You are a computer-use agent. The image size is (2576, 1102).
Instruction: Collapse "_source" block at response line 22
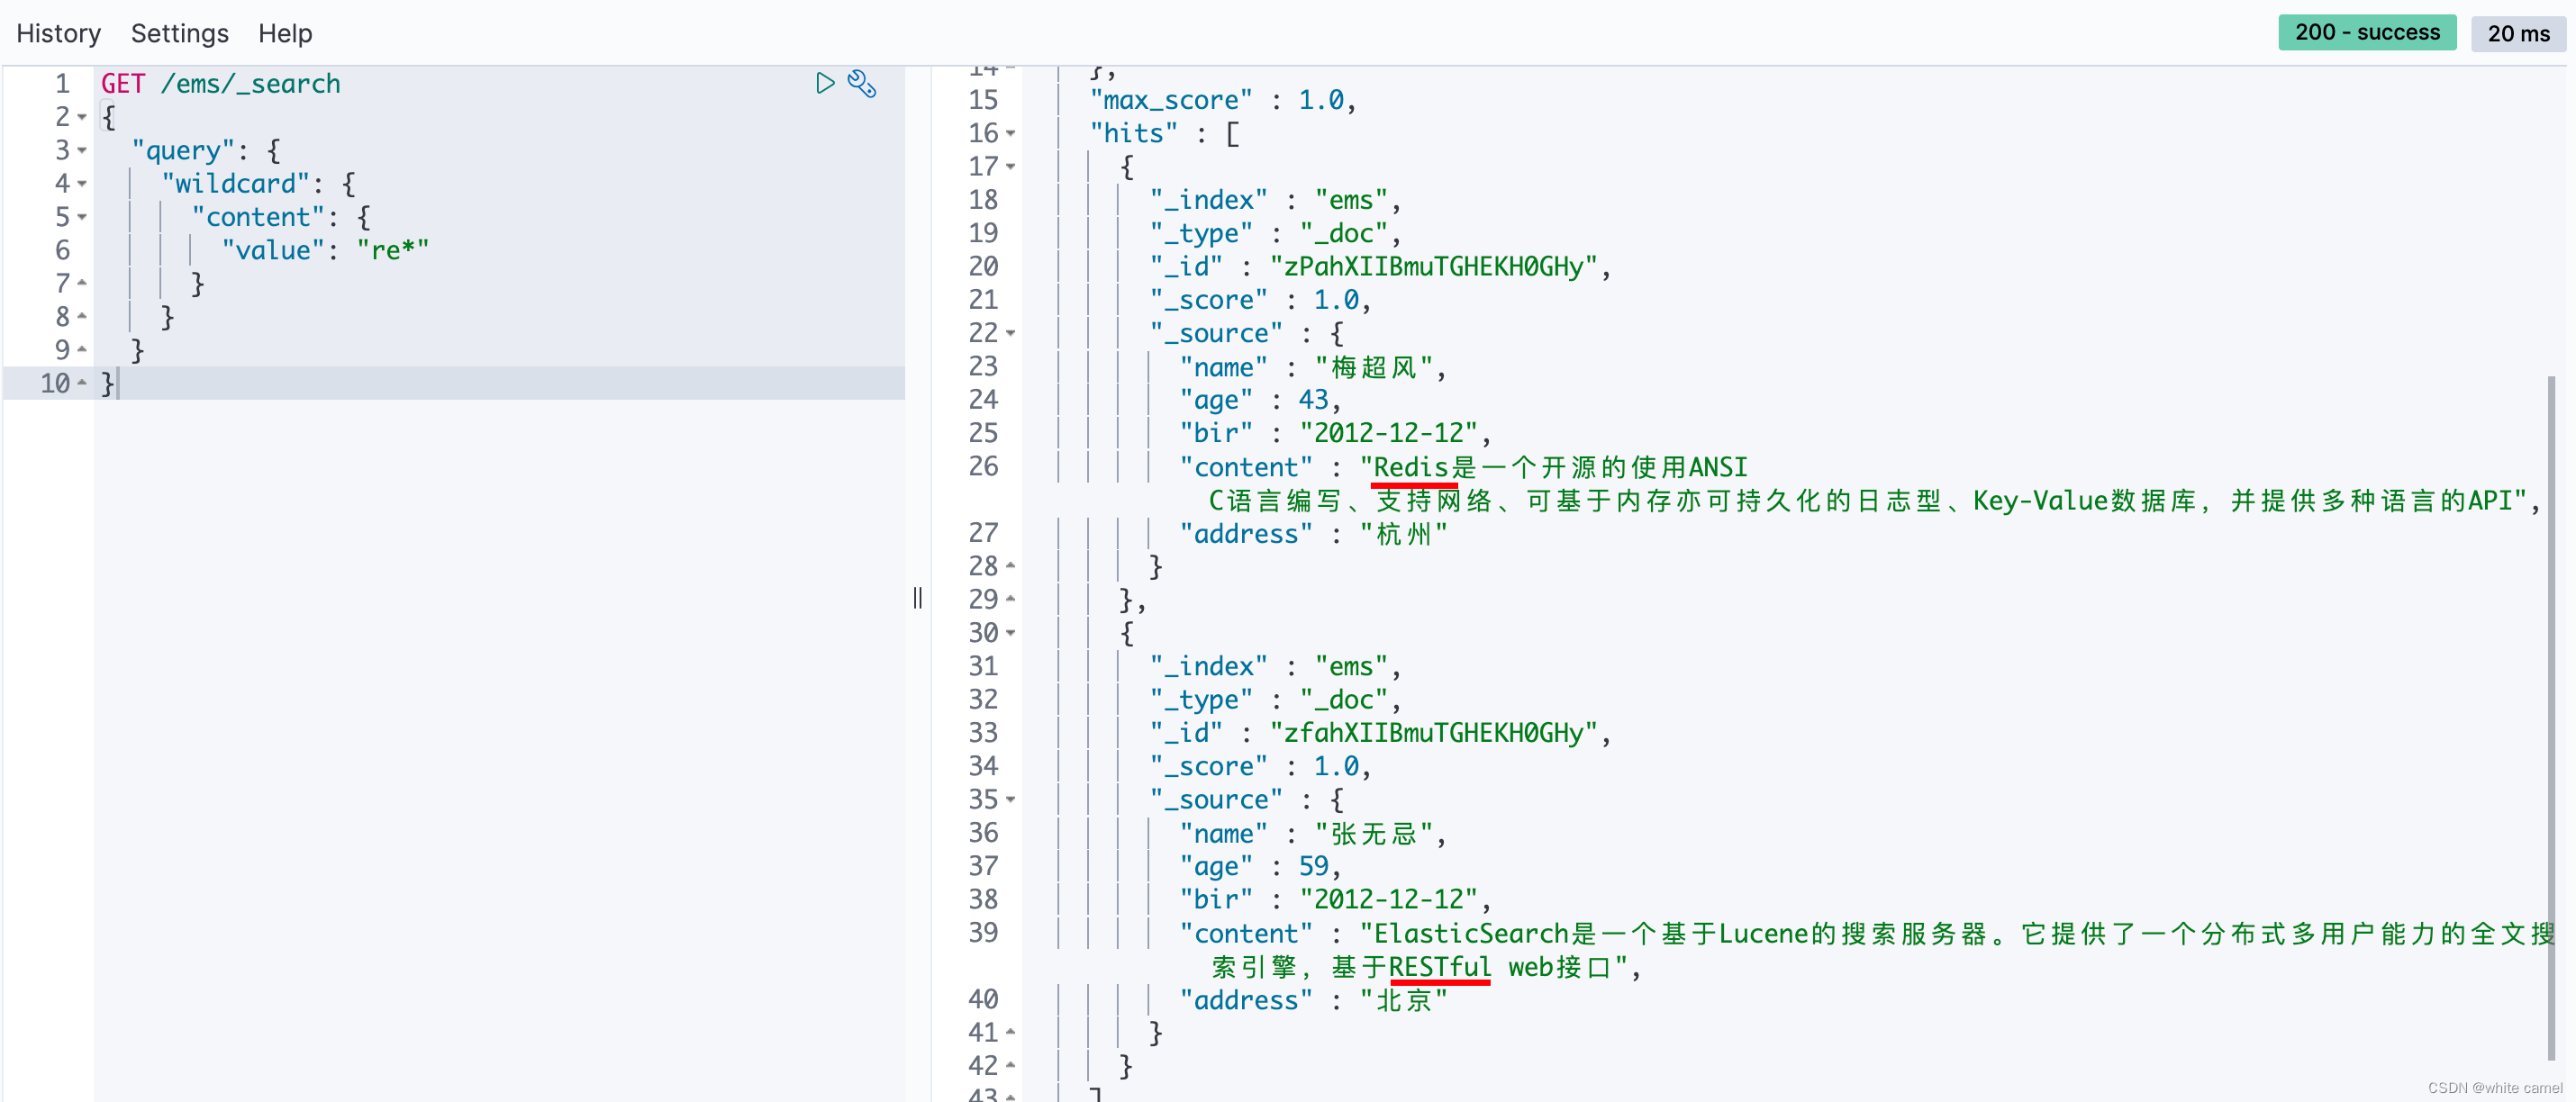[1010, 333]
